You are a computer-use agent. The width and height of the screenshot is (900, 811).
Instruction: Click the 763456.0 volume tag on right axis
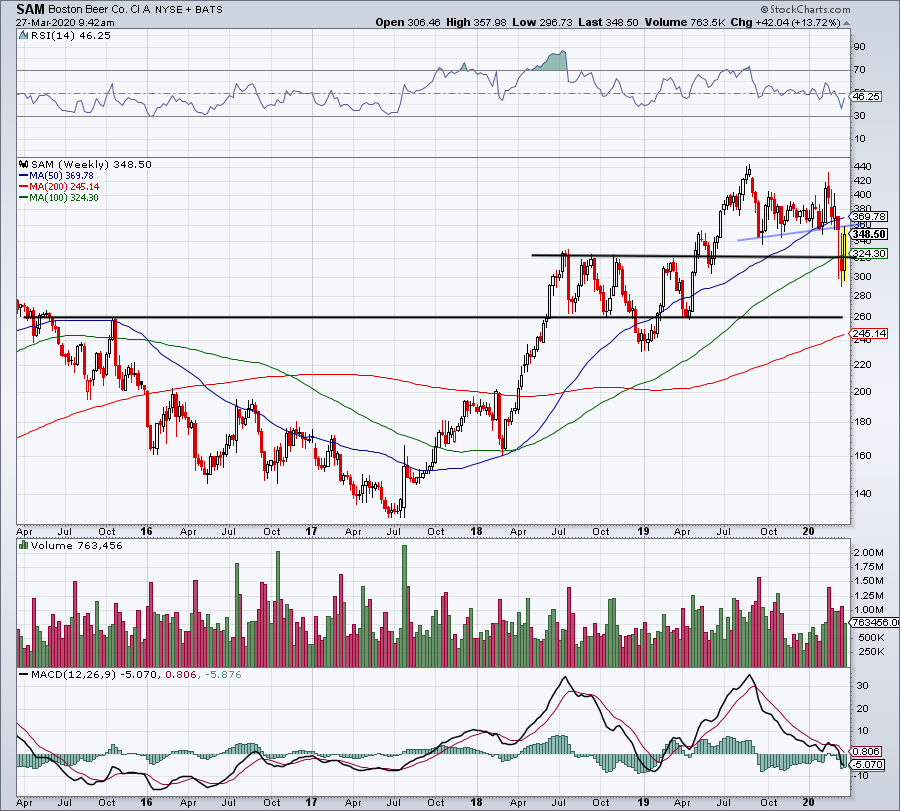click(875, 622)
